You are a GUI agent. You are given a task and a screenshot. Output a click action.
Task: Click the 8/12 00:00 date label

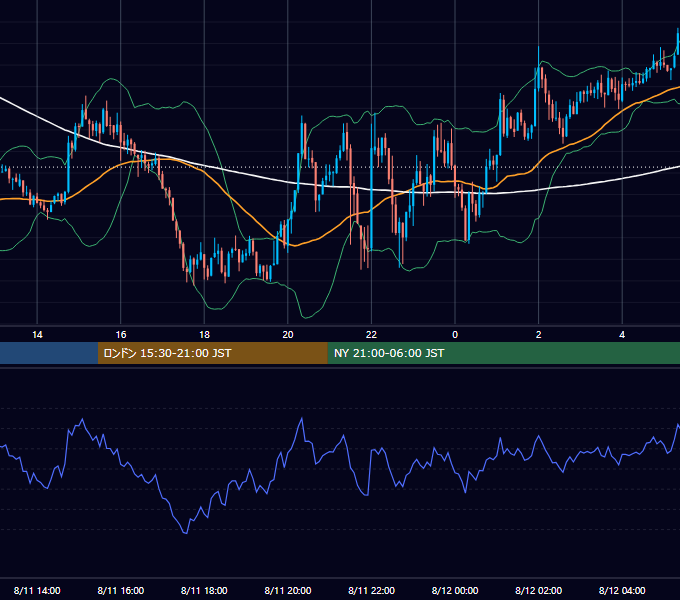(455, 590)
